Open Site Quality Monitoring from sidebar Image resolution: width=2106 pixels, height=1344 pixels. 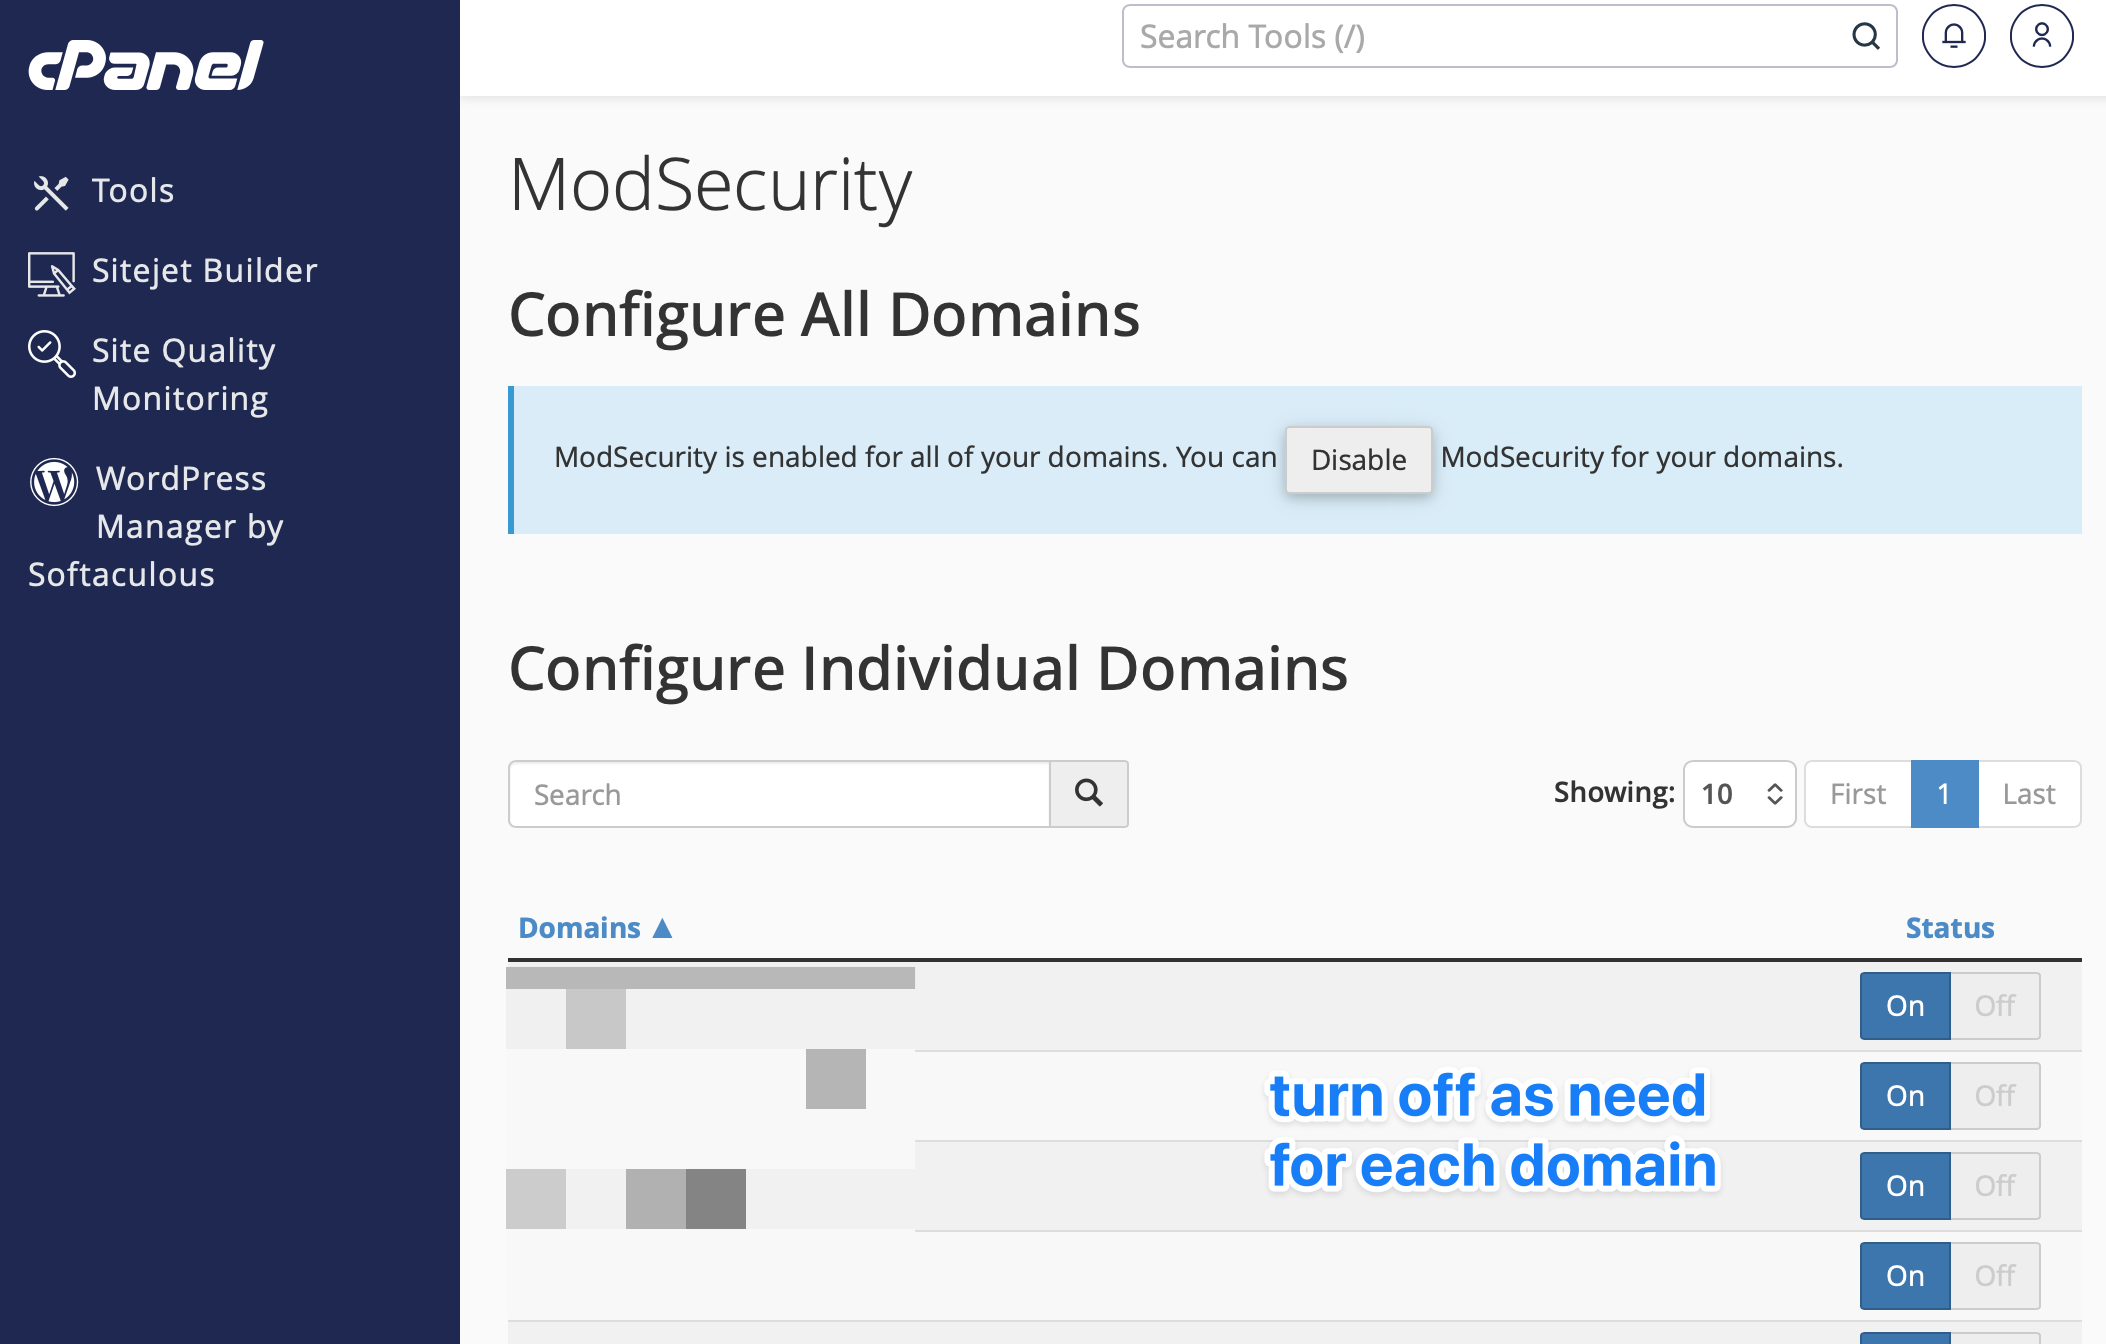click(x=183, y=374)
